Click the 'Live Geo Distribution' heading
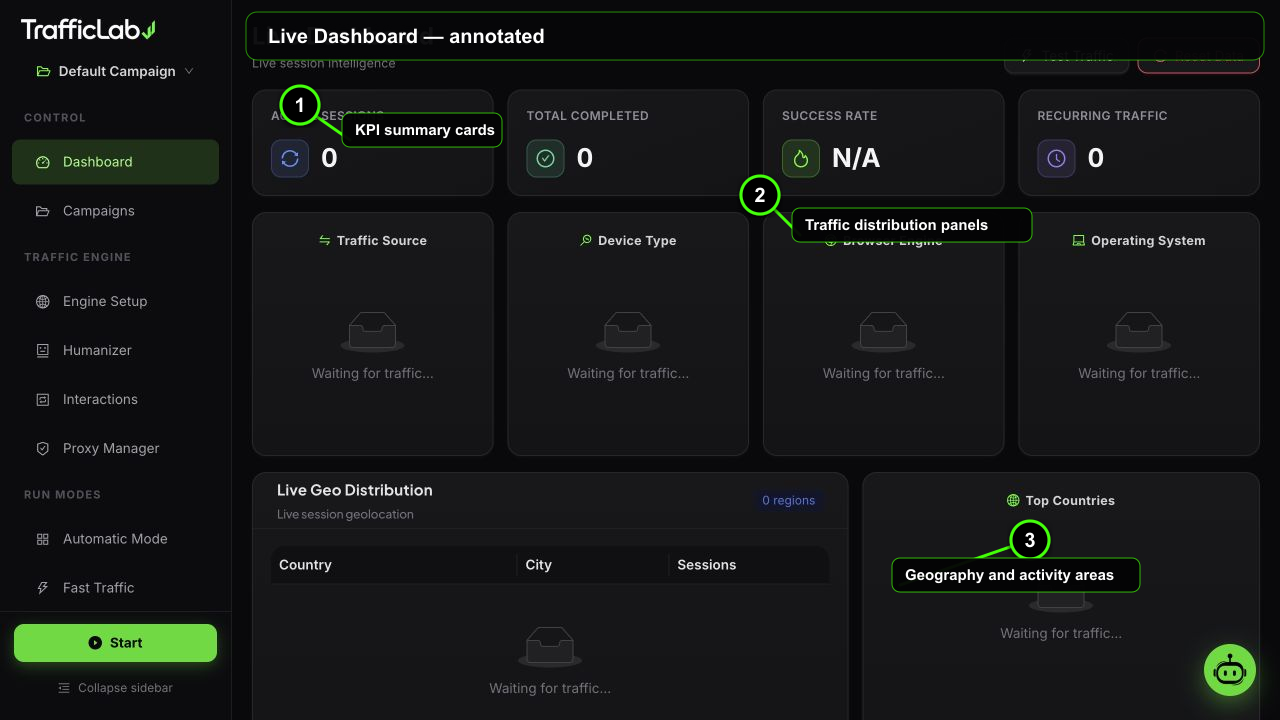Viewport: 1280px width, 720px height. [355, 490]
